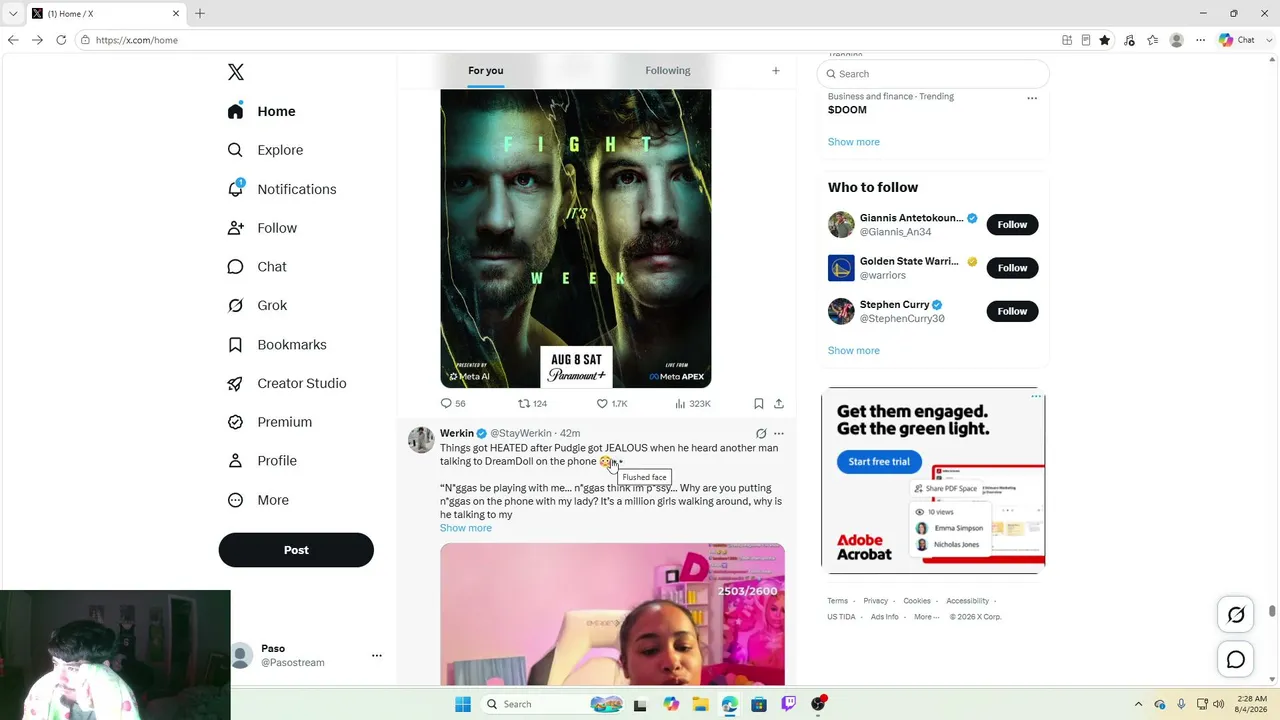Open account menu for Paso
Viewport: 1280px width, 720px height.
pos(377,656)
